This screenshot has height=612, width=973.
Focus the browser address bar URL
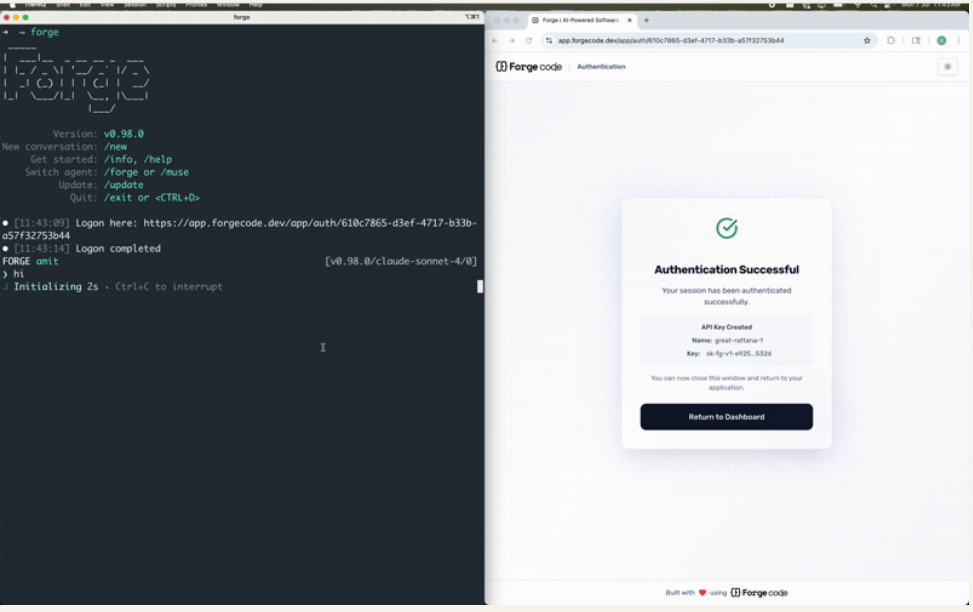[671, 40]
